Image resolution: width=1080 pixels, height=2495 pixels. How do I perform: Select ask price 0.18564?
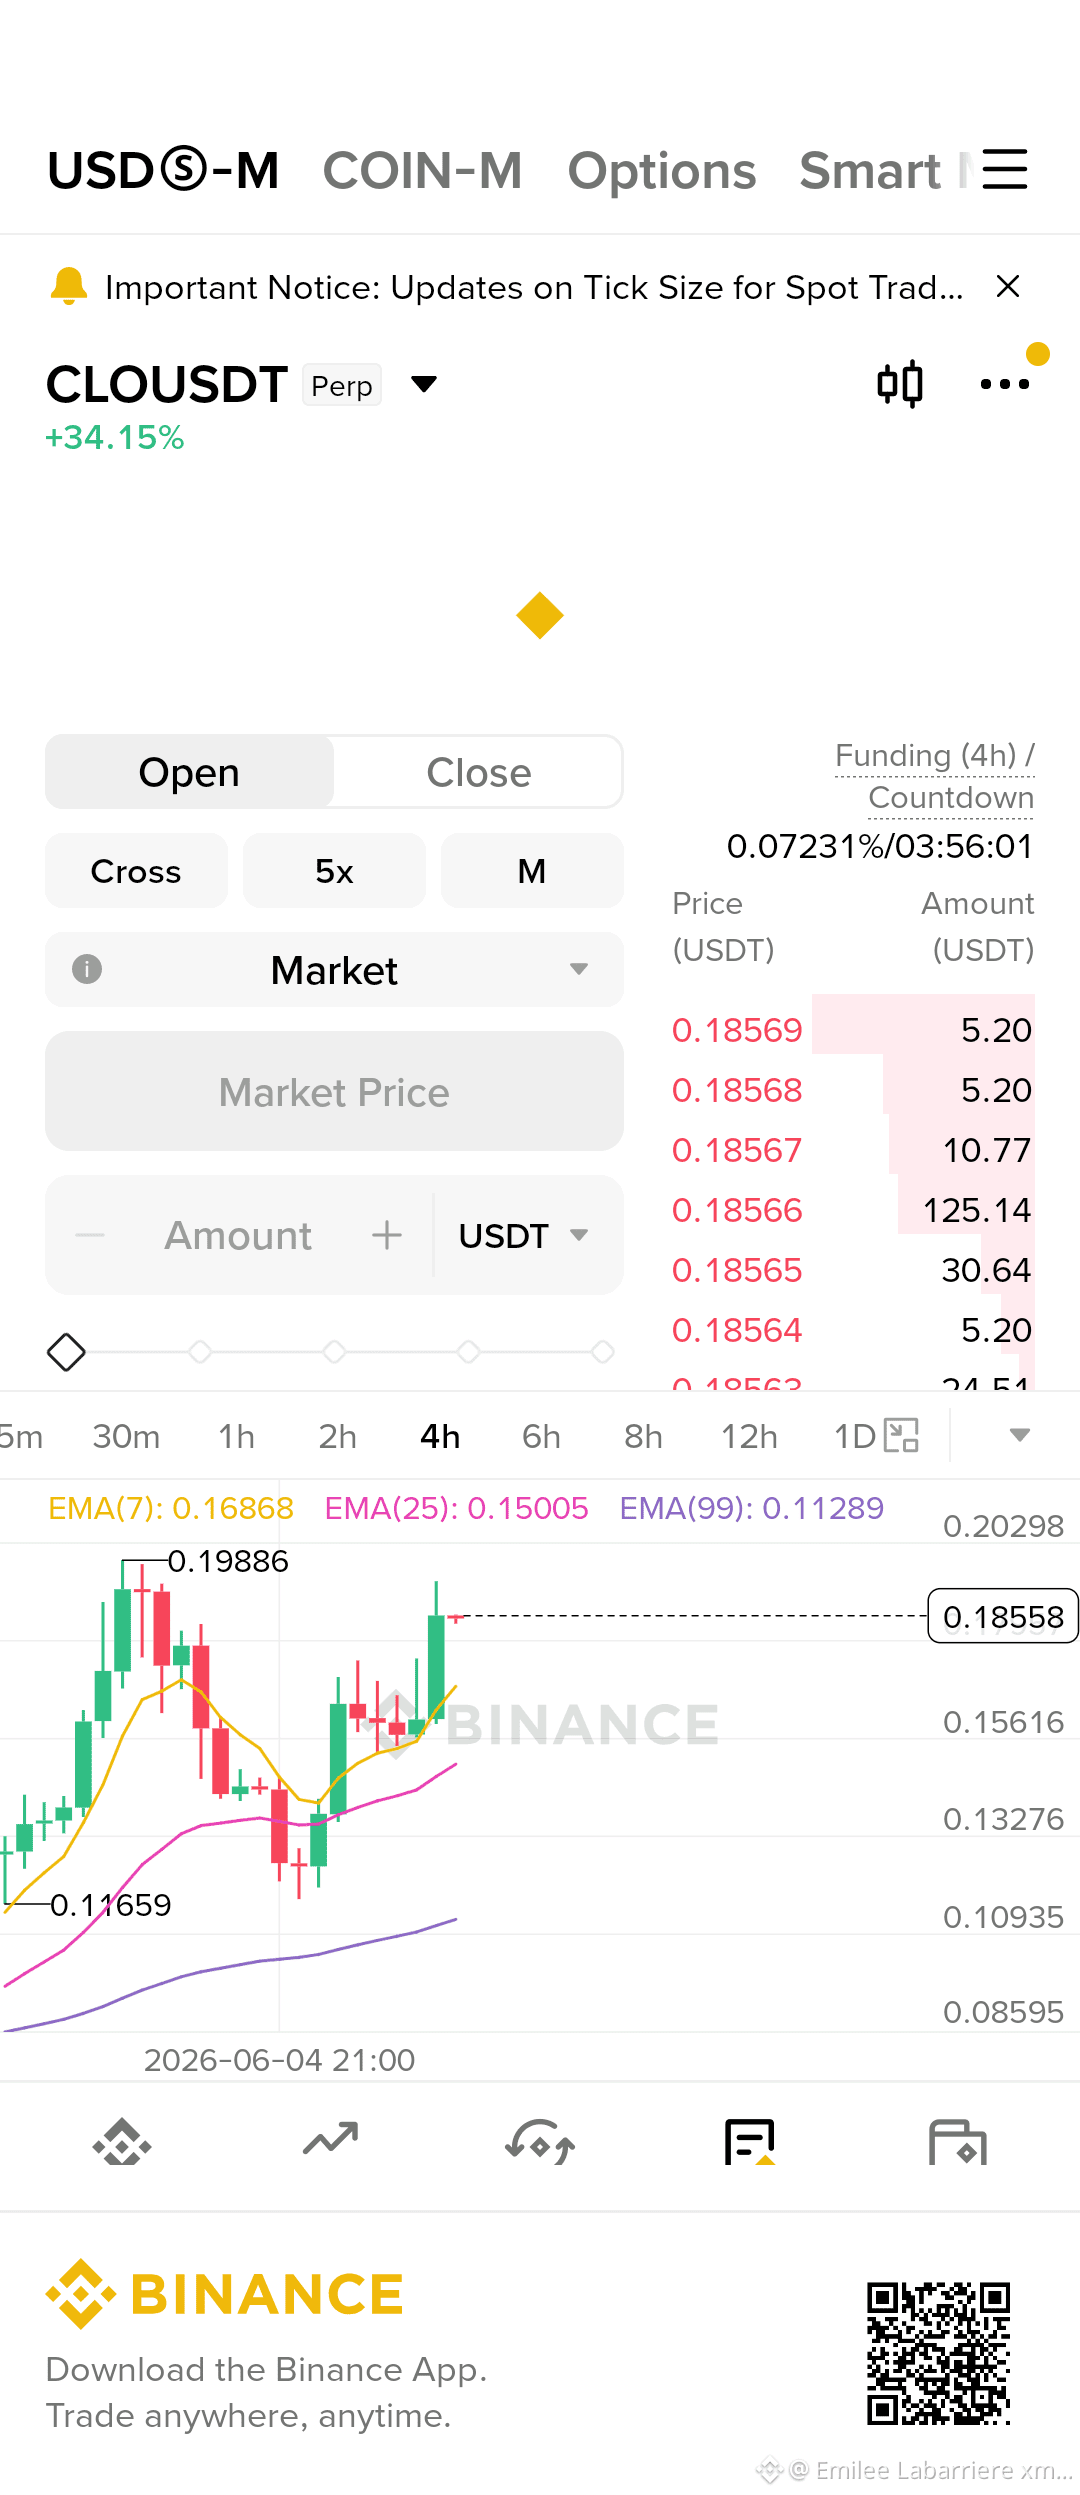pyautogui.click(x=737, y=1330)
